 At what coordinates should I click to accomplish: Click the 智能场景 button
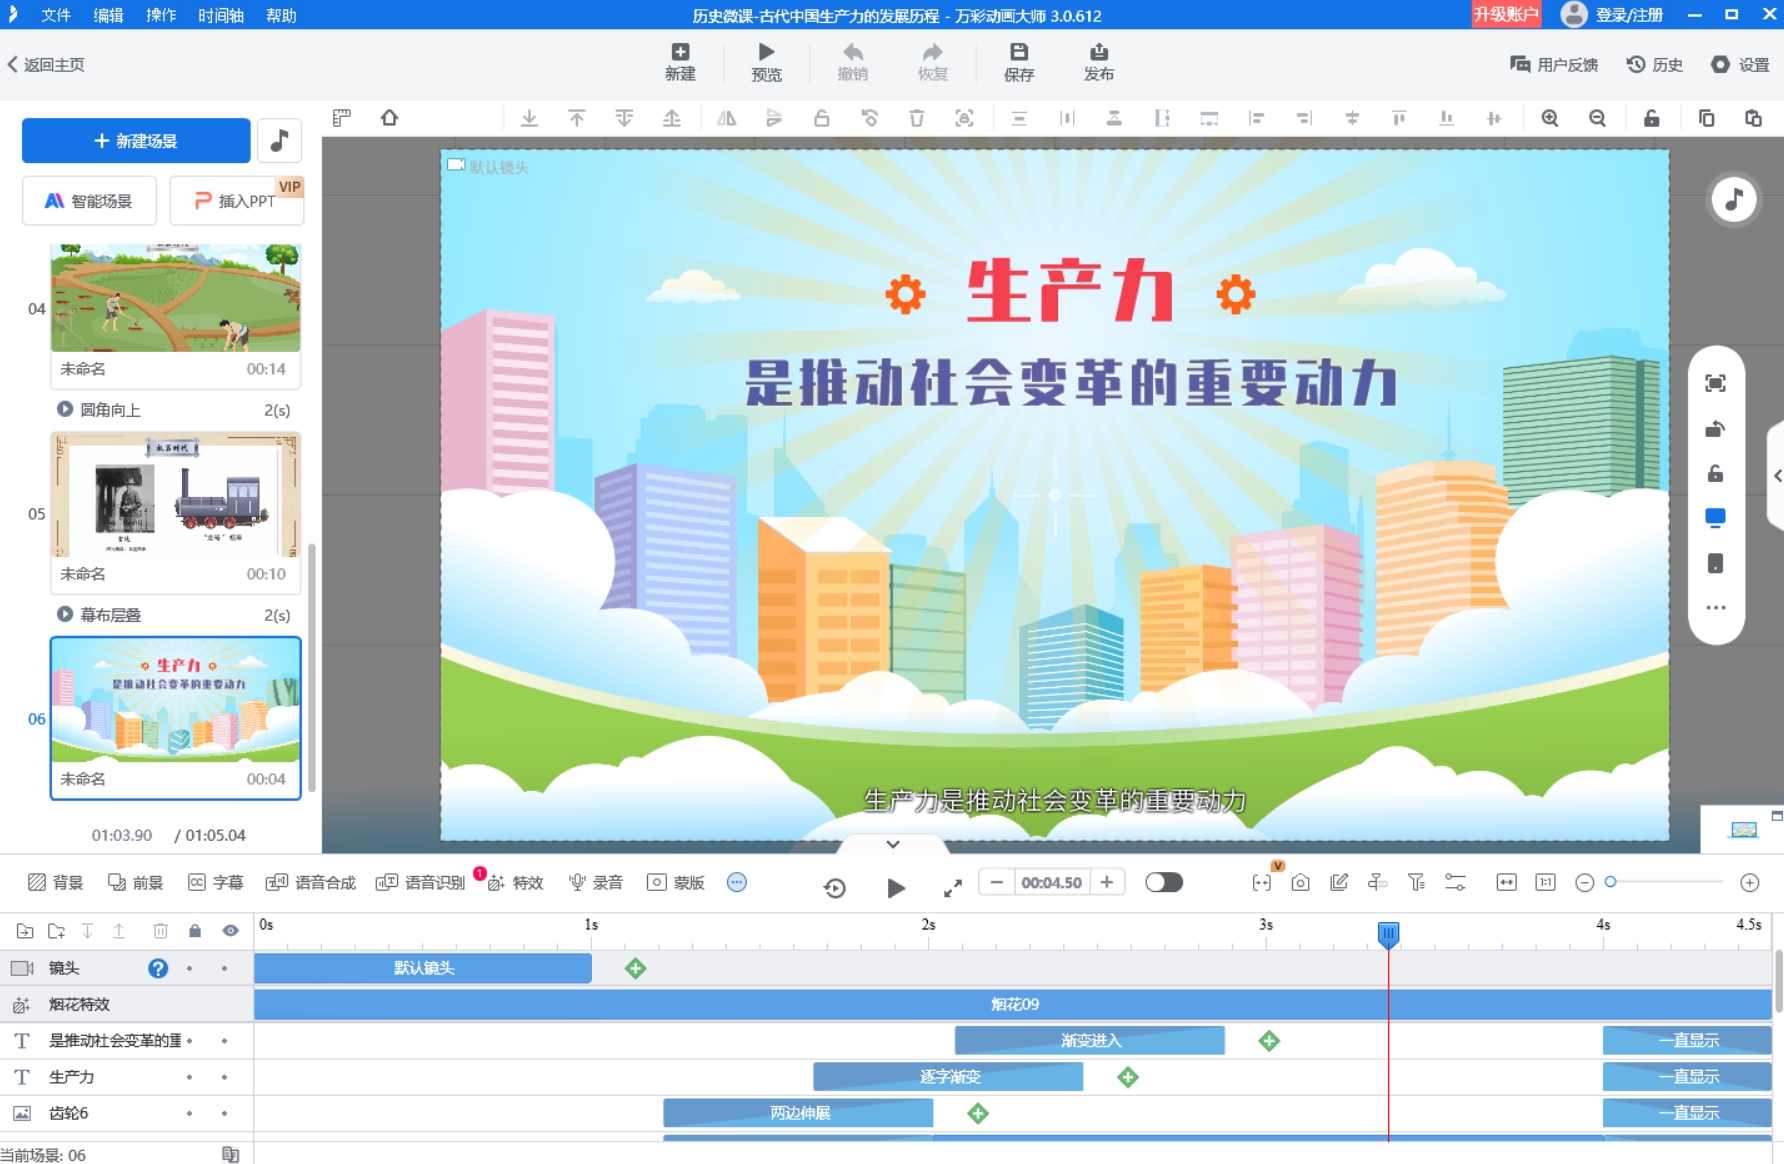(x=89, y=201)
